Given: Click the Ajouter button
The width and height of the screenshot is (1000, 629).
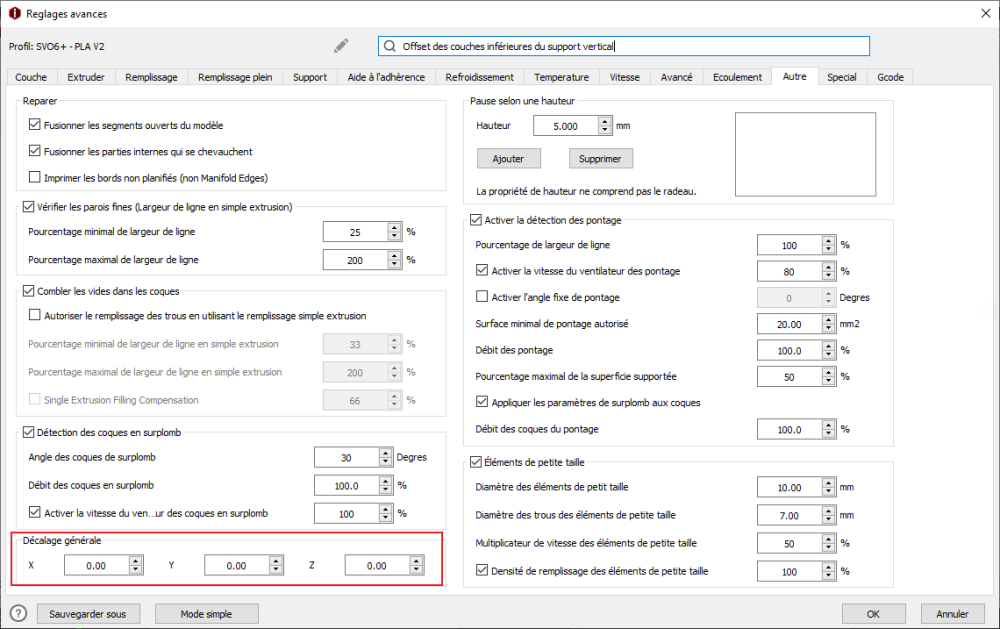Looking at the screenshot, I should (x=508, y=158).
